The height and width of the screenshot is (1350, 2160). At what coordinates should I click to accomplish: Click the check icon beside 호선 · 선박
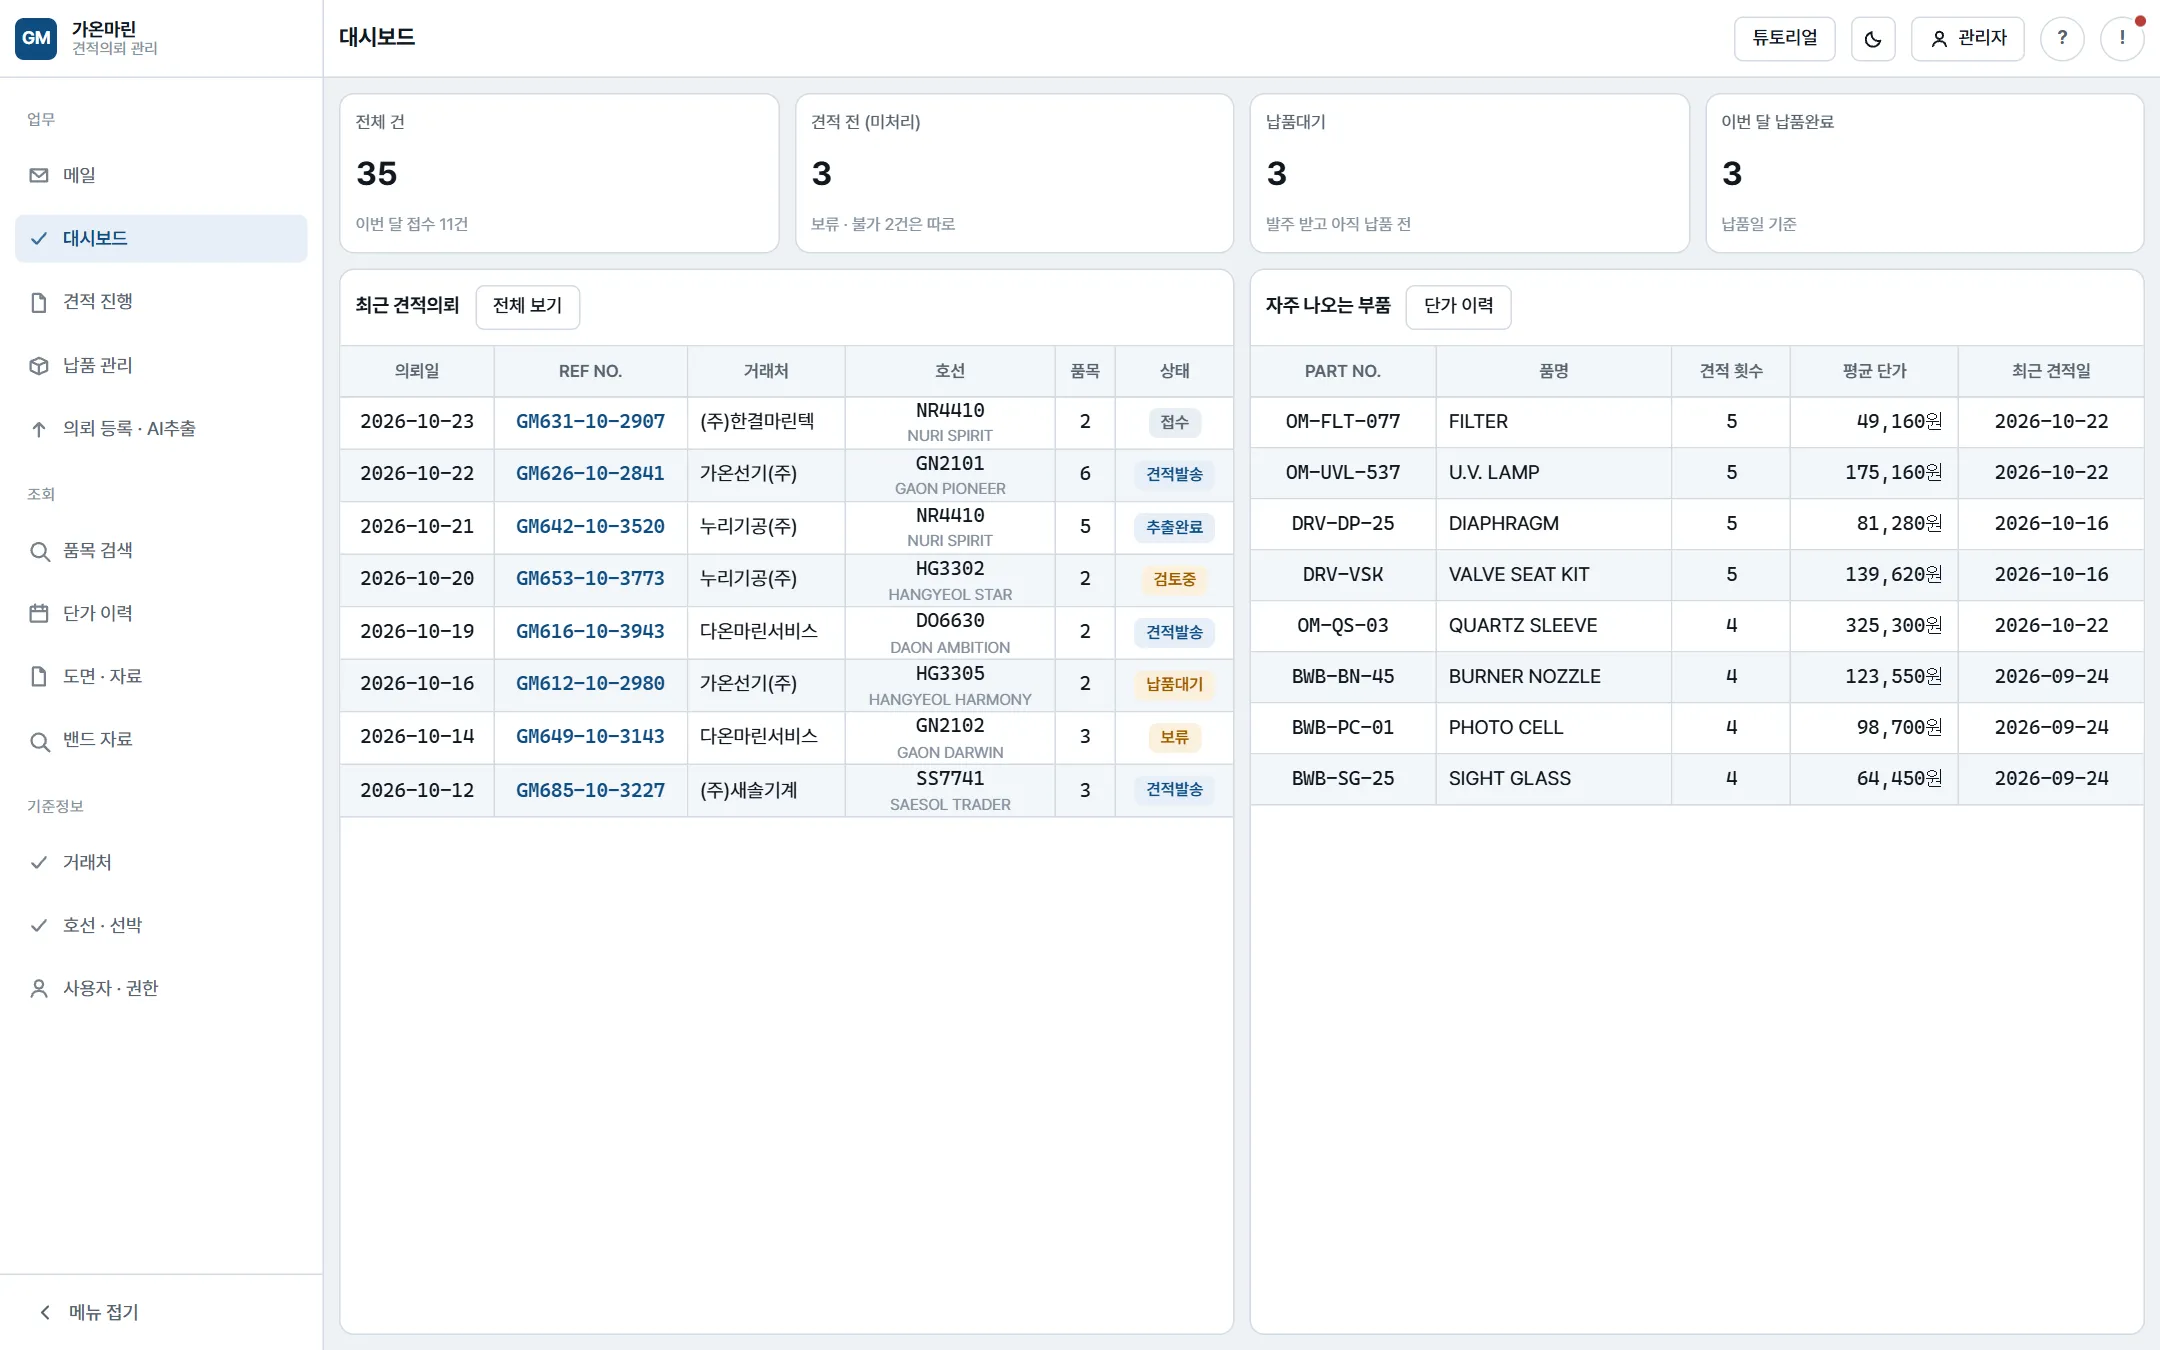point(39,925)
